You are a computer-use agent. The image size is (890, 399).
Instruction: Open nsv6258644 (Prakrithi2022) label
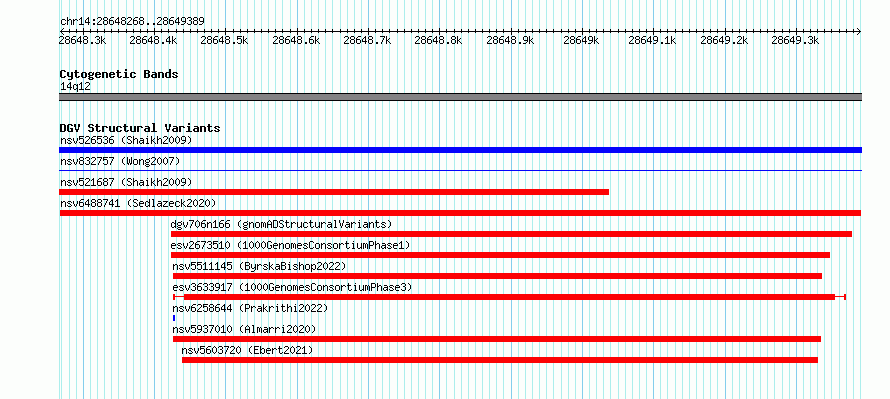tap(250, 308)
